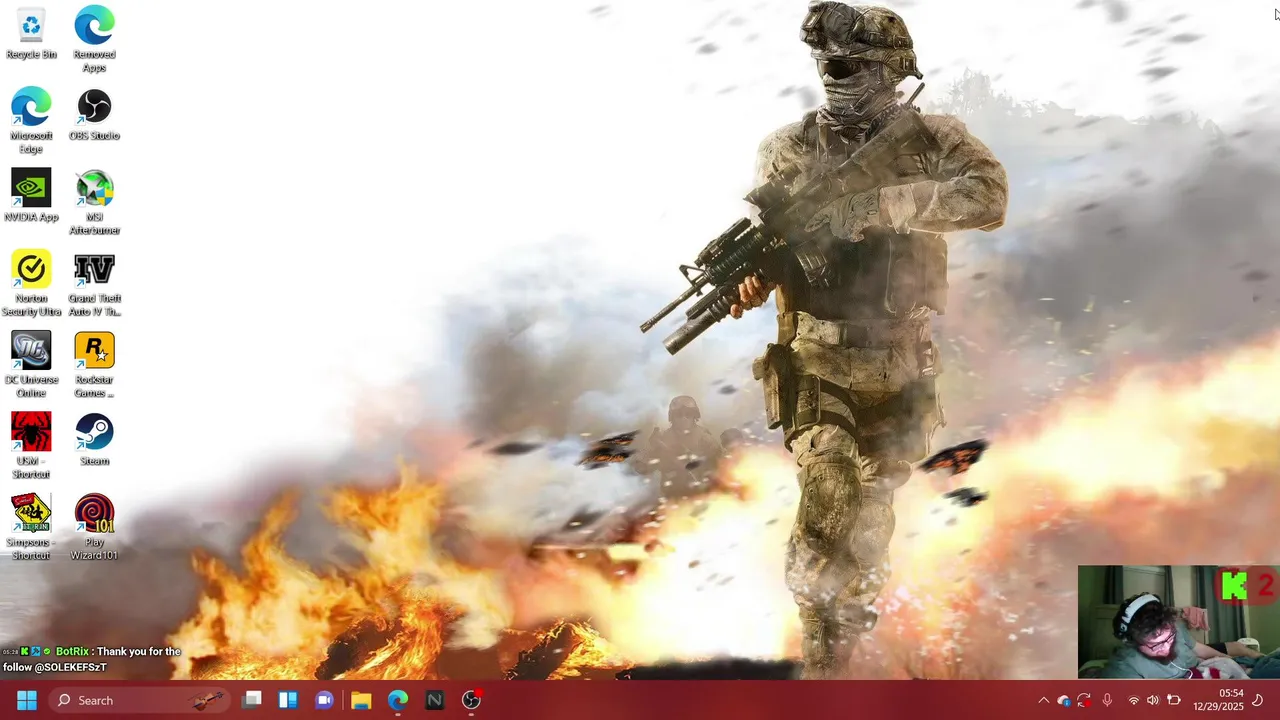Open the OneDrive cloud tray icon
The width and height of the screenshot is (1280, 720).
click(x=1063, y=700)
